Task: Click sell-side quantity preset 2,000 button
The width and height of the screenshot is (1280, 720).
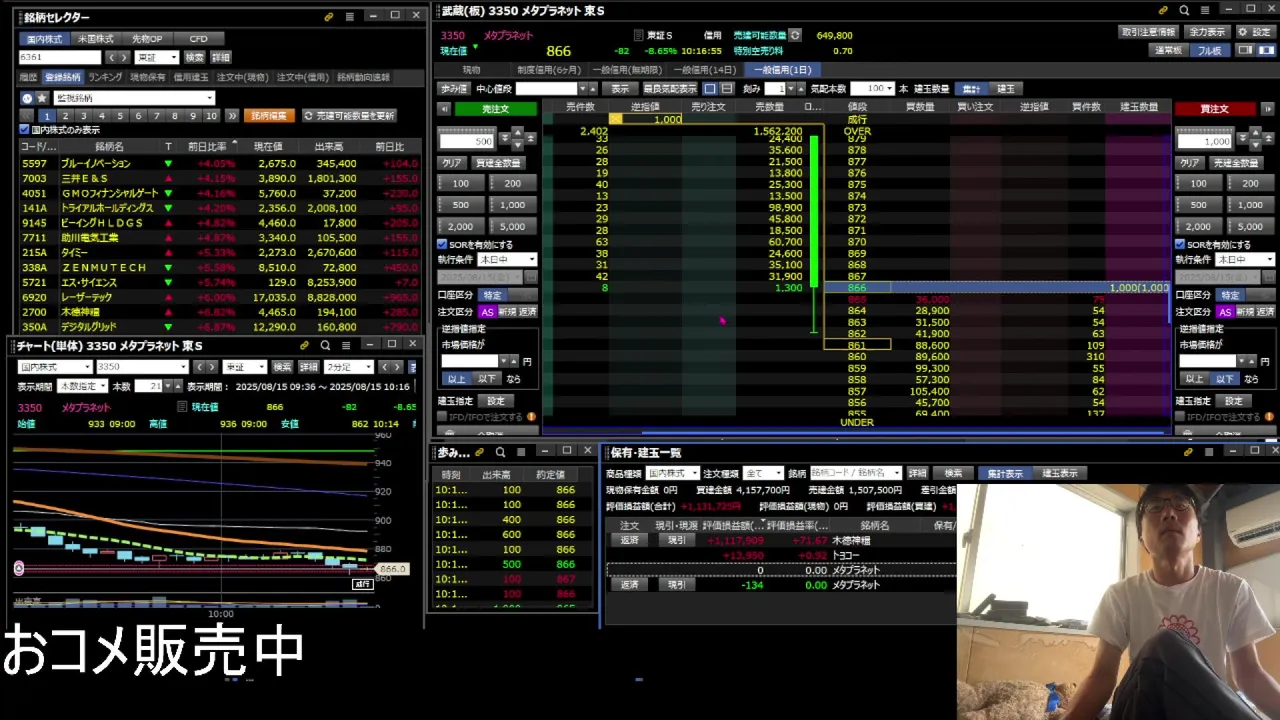Action: point(460,226)
